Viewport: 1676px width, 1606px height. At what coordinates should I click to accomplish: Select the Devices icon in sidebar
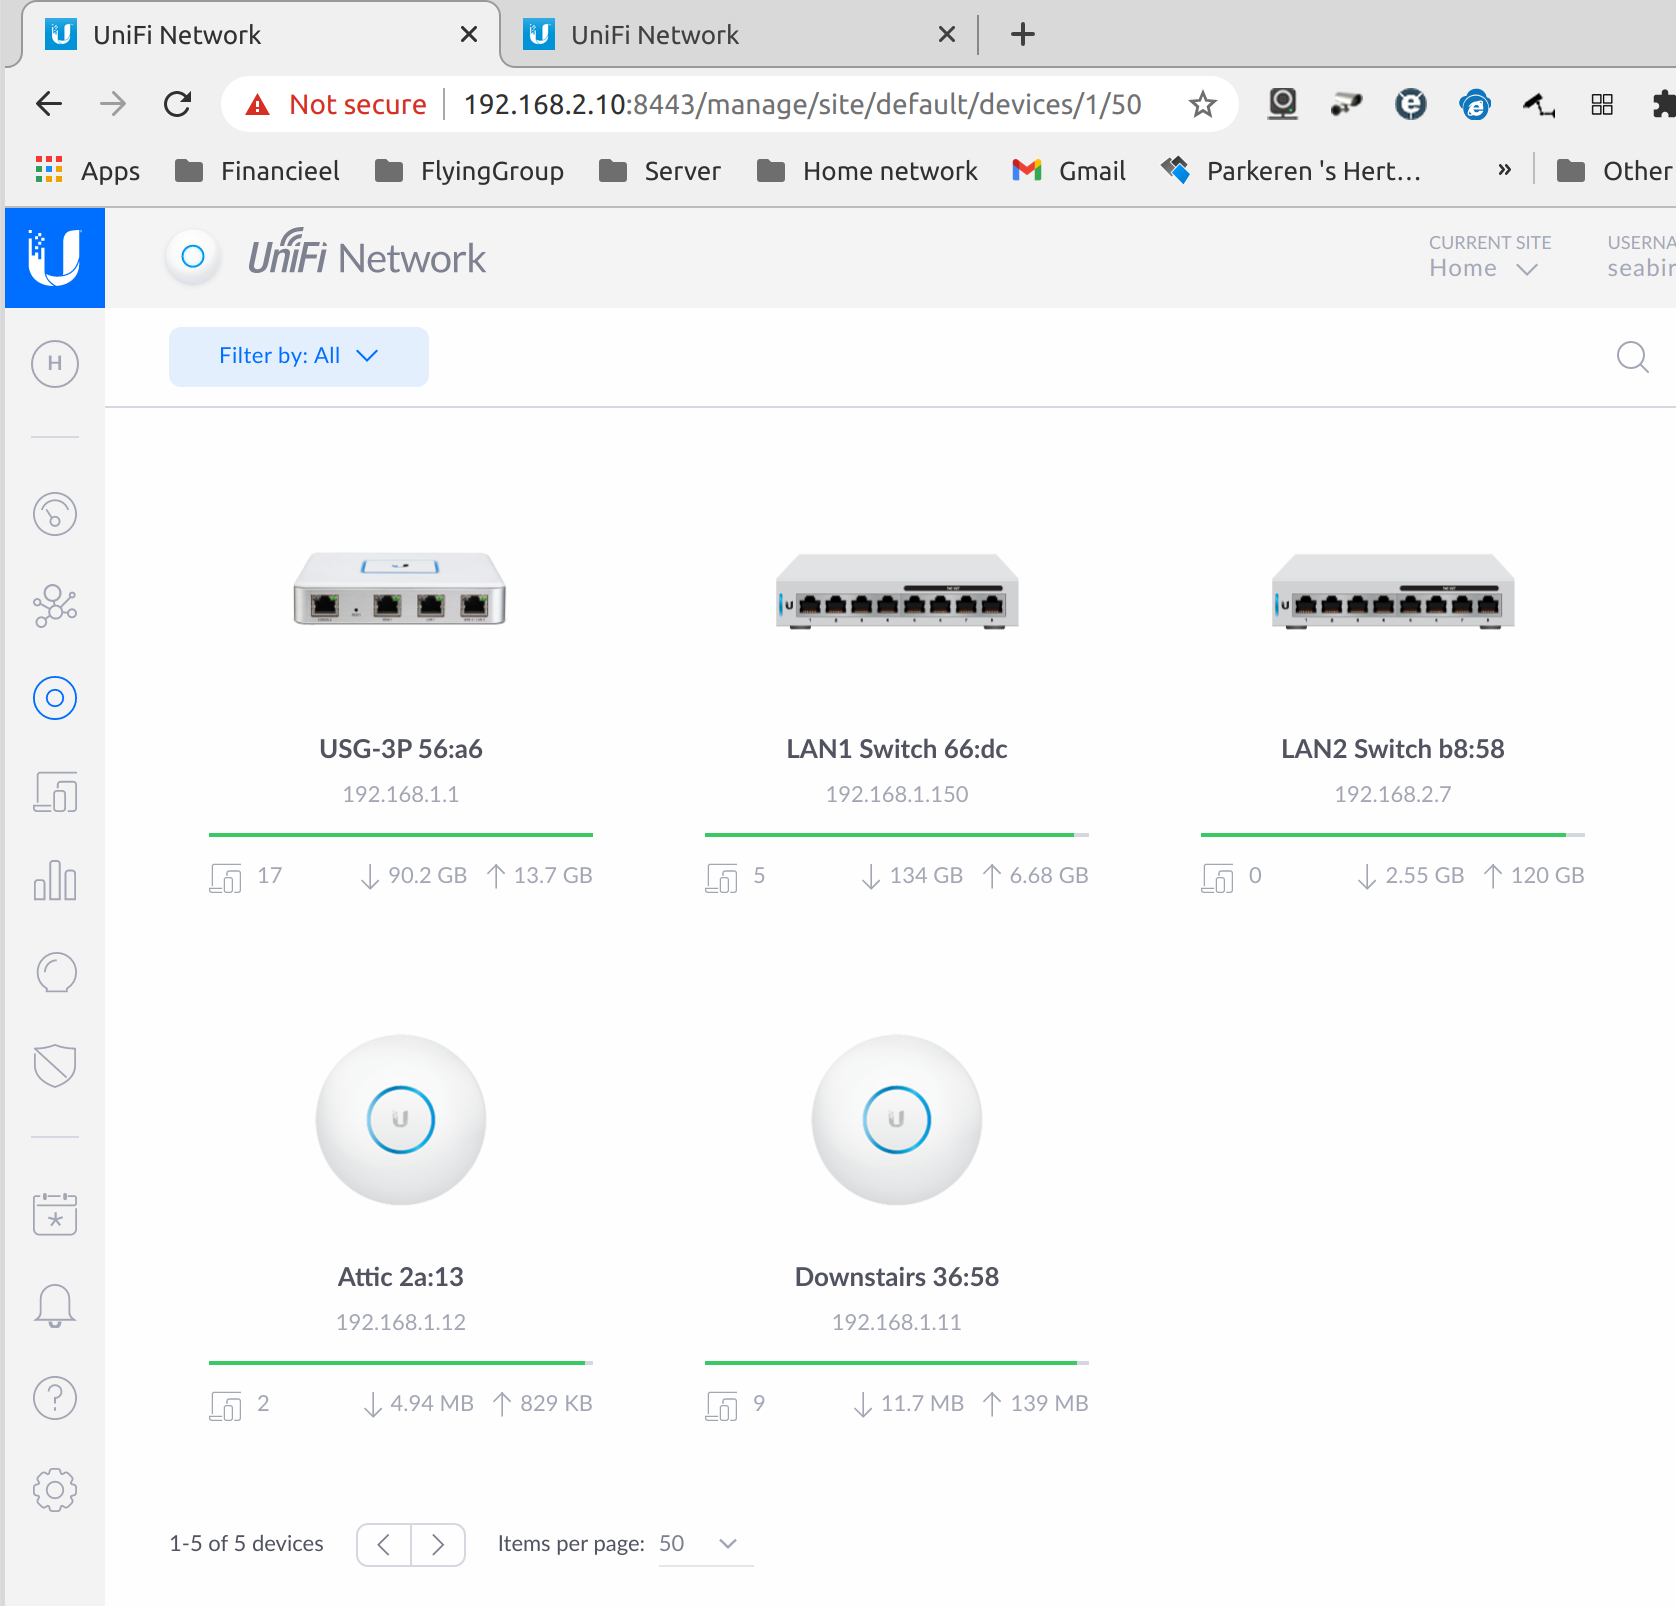click(x=55, y=698)
